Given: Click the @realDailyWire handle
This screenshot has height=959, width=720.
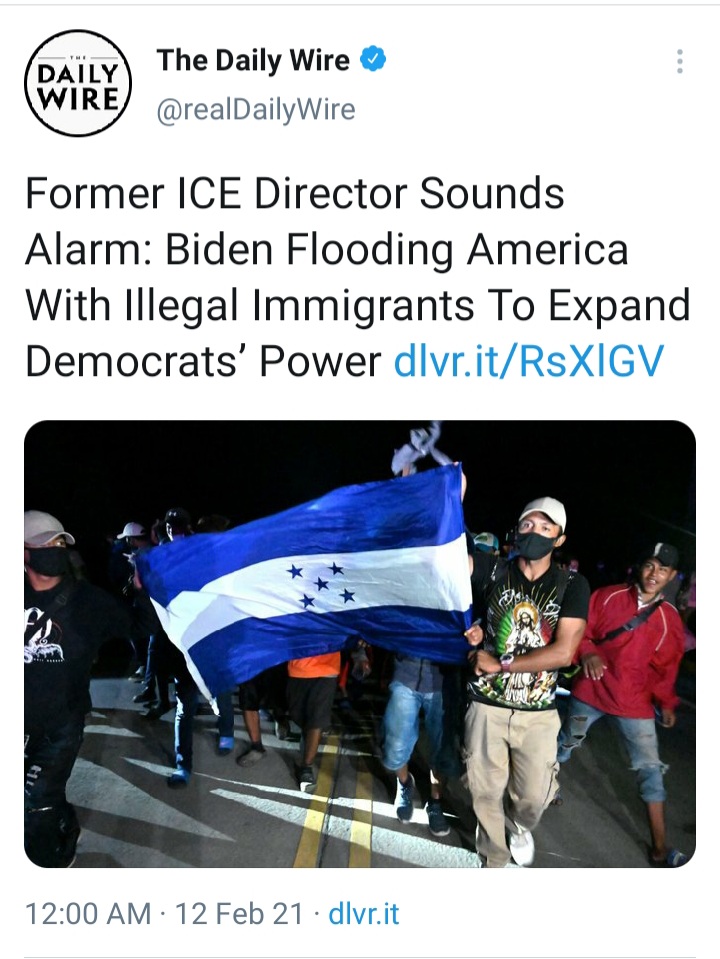Looking at the screenshot, I should click(x=256, y=110).
